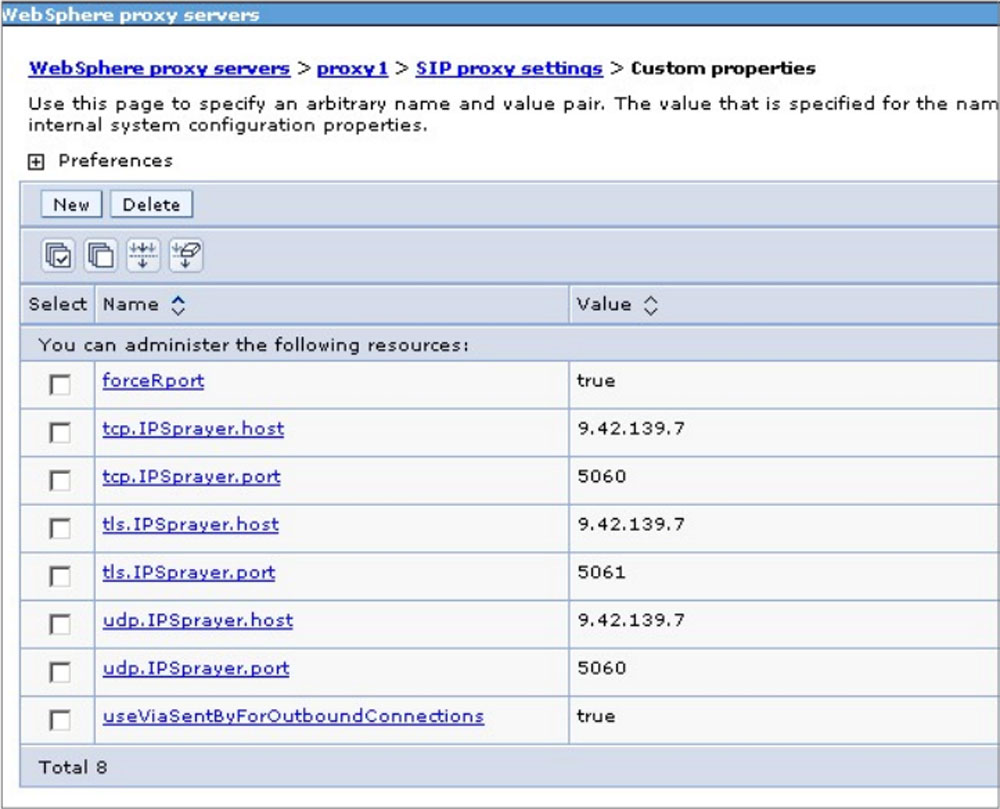
Task: Open the WebSphere proxy servers breadcrumb link
Action: (159, 68)
